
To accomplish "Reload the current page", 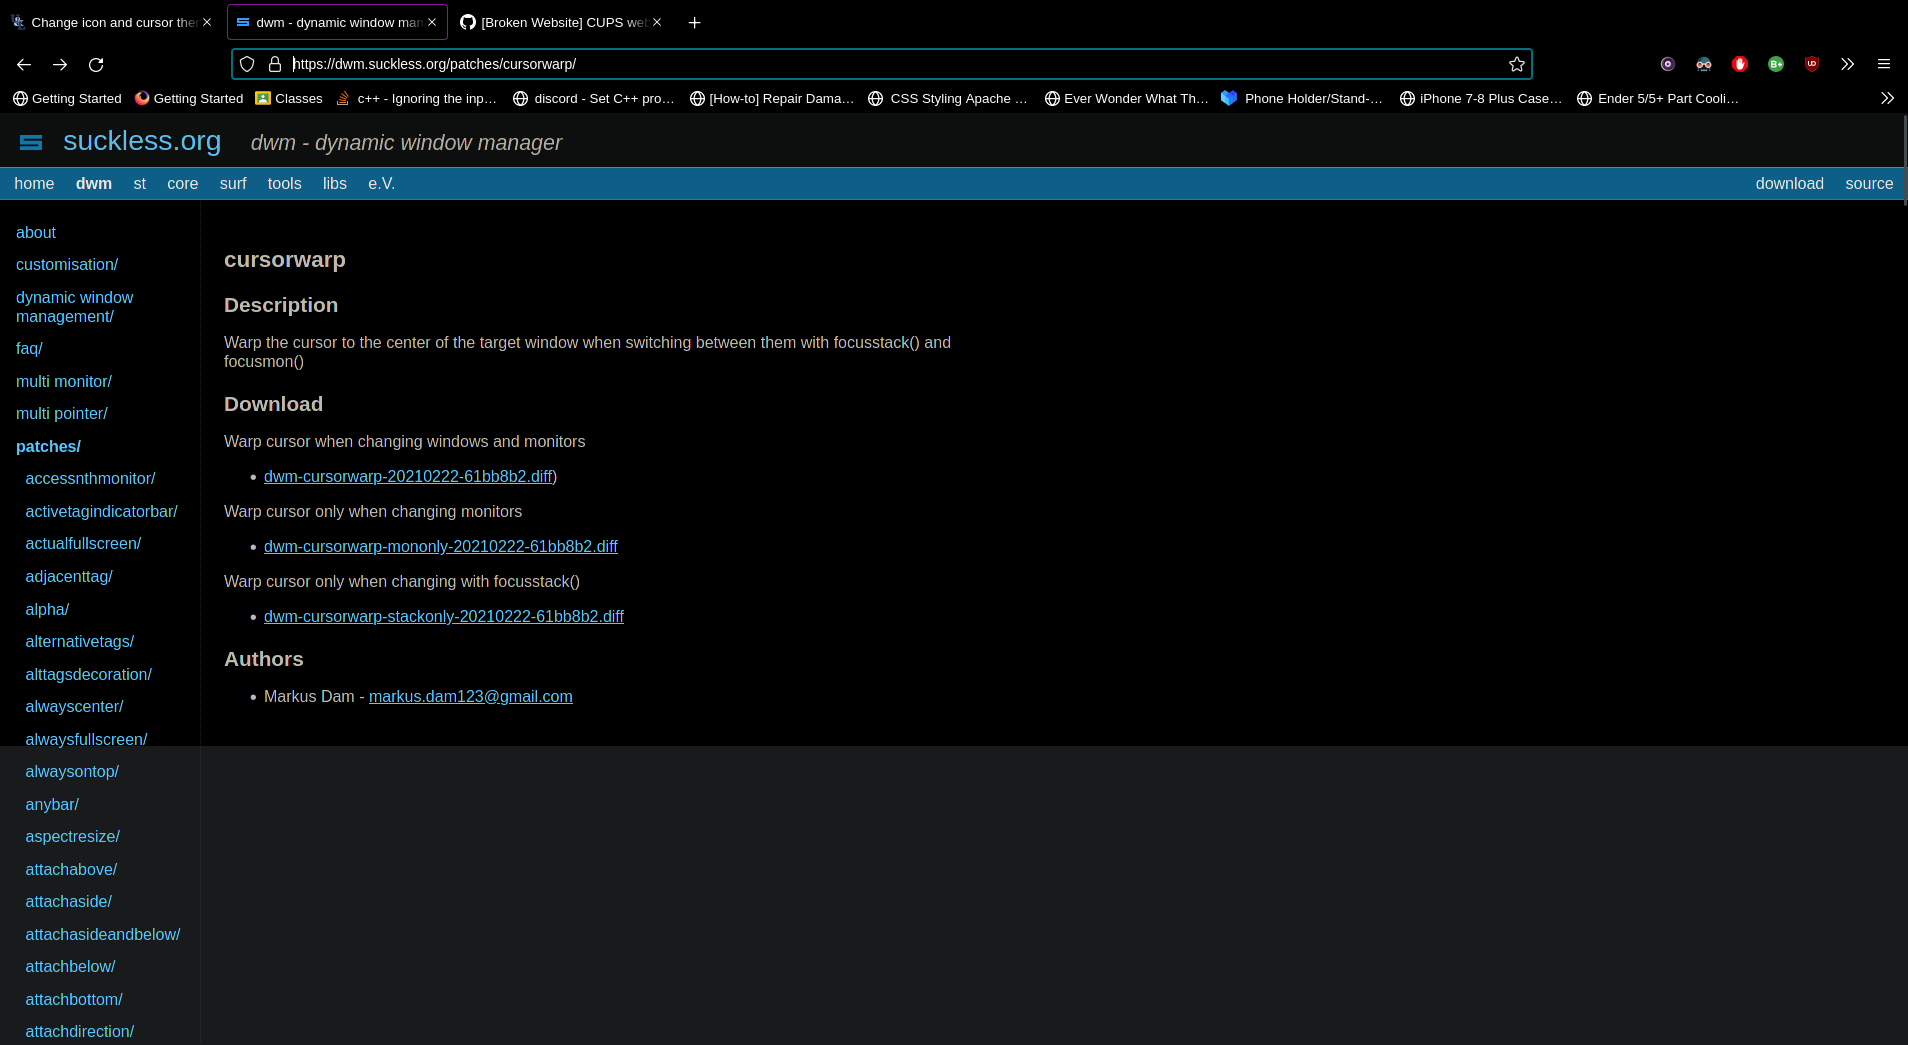I will [96, 63].
